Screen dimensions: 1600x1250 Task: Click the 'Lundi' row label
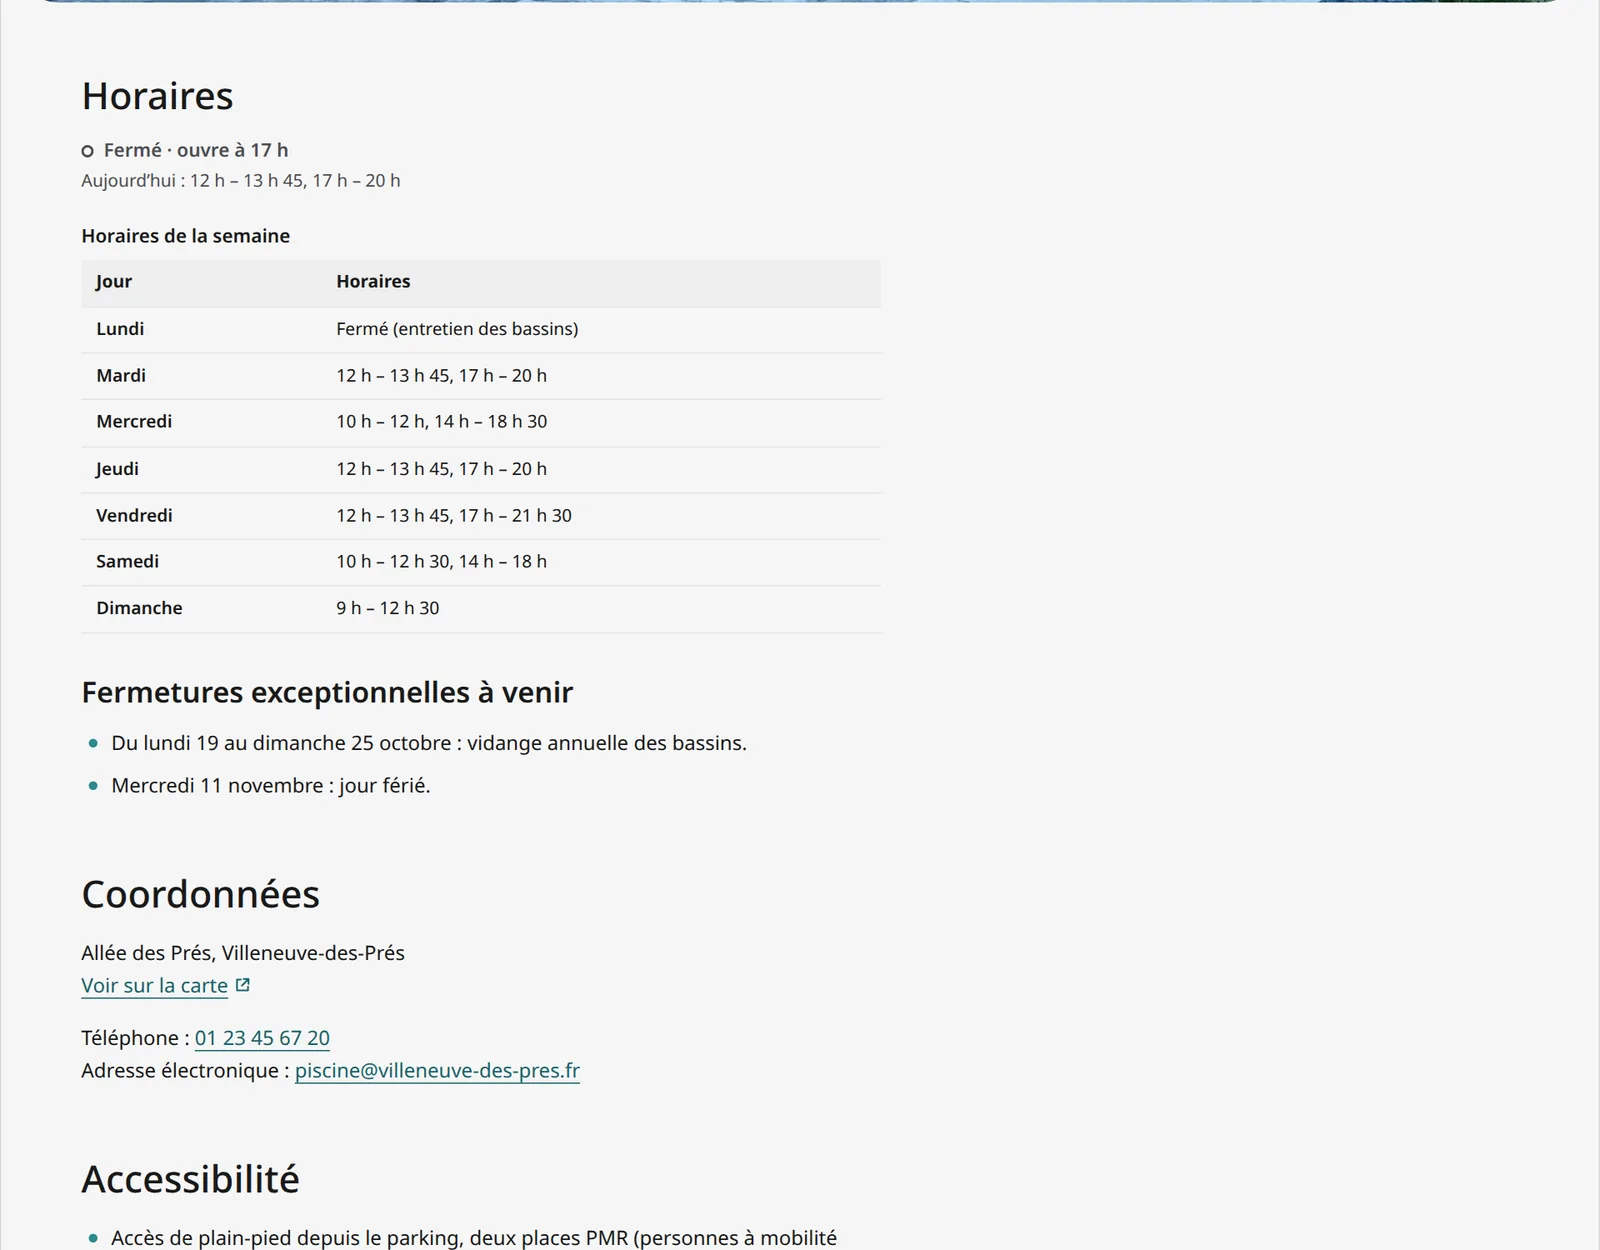point(120,329)
